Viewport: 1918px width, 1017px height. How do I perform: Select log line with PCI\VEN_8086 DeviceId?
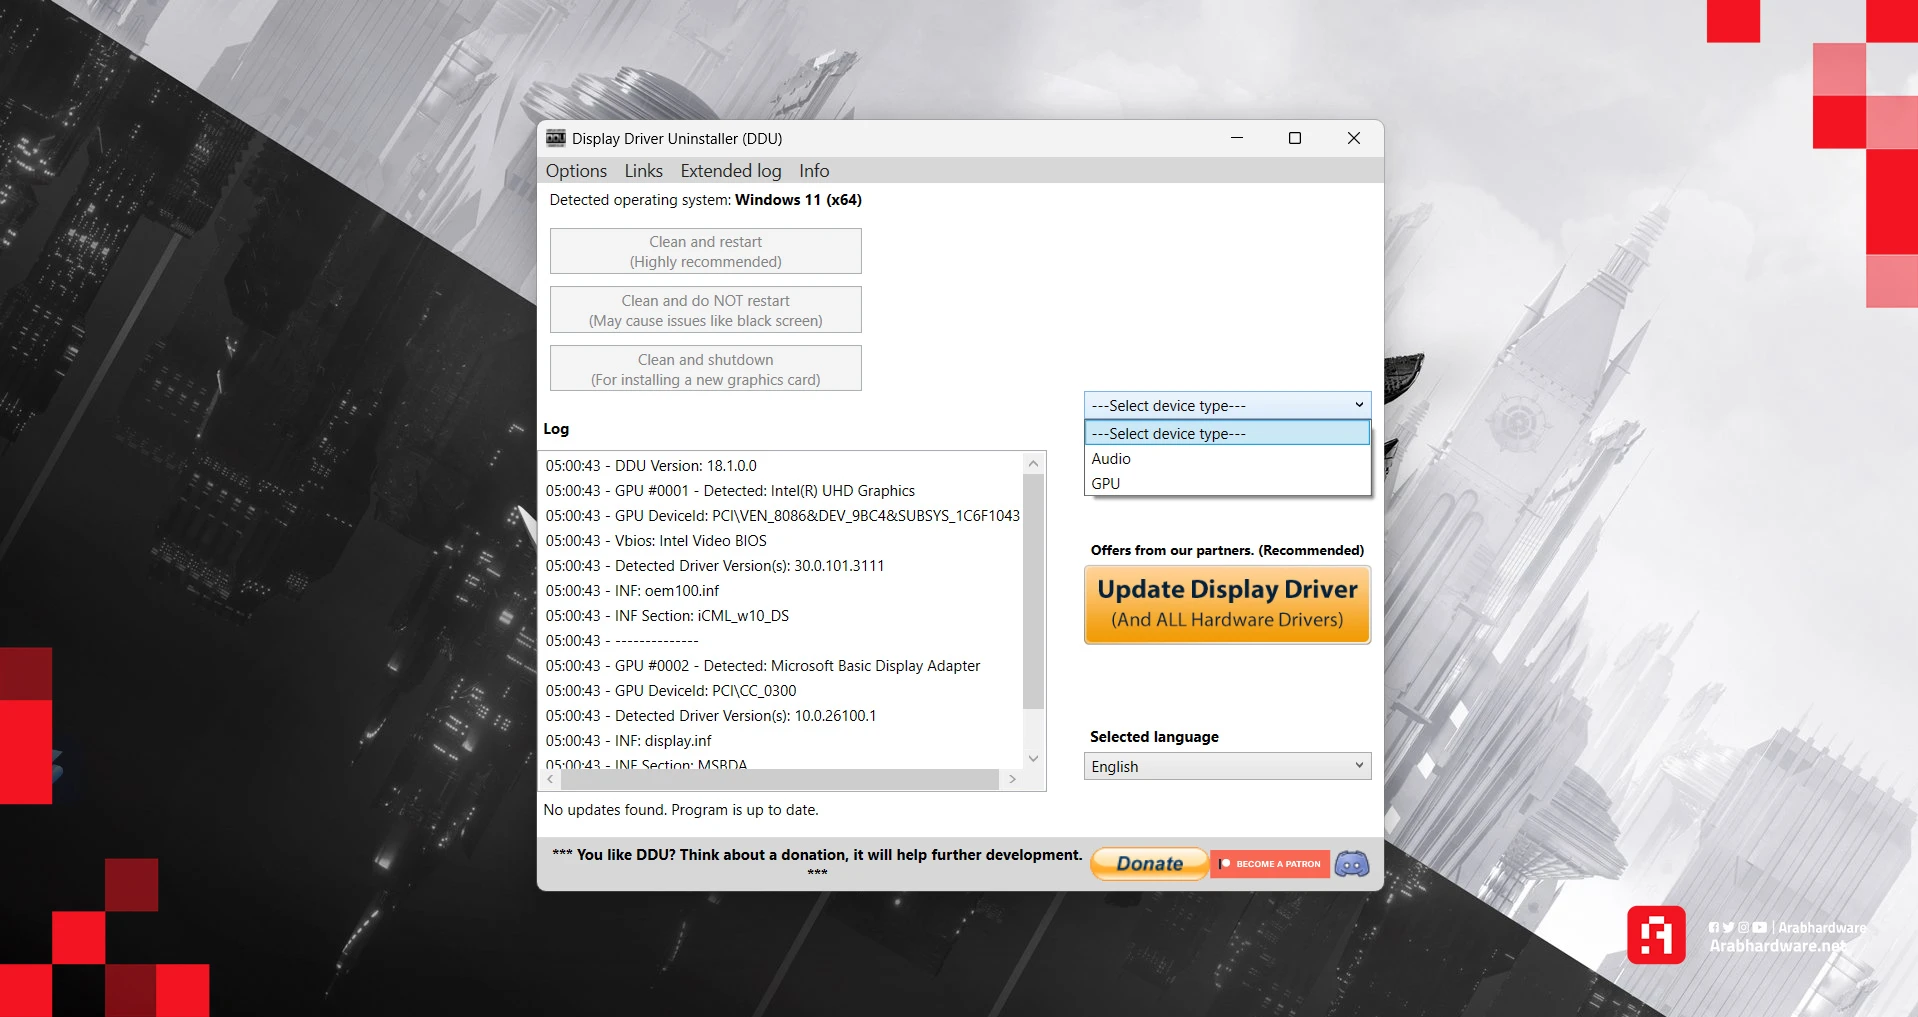tap(782, 516)
